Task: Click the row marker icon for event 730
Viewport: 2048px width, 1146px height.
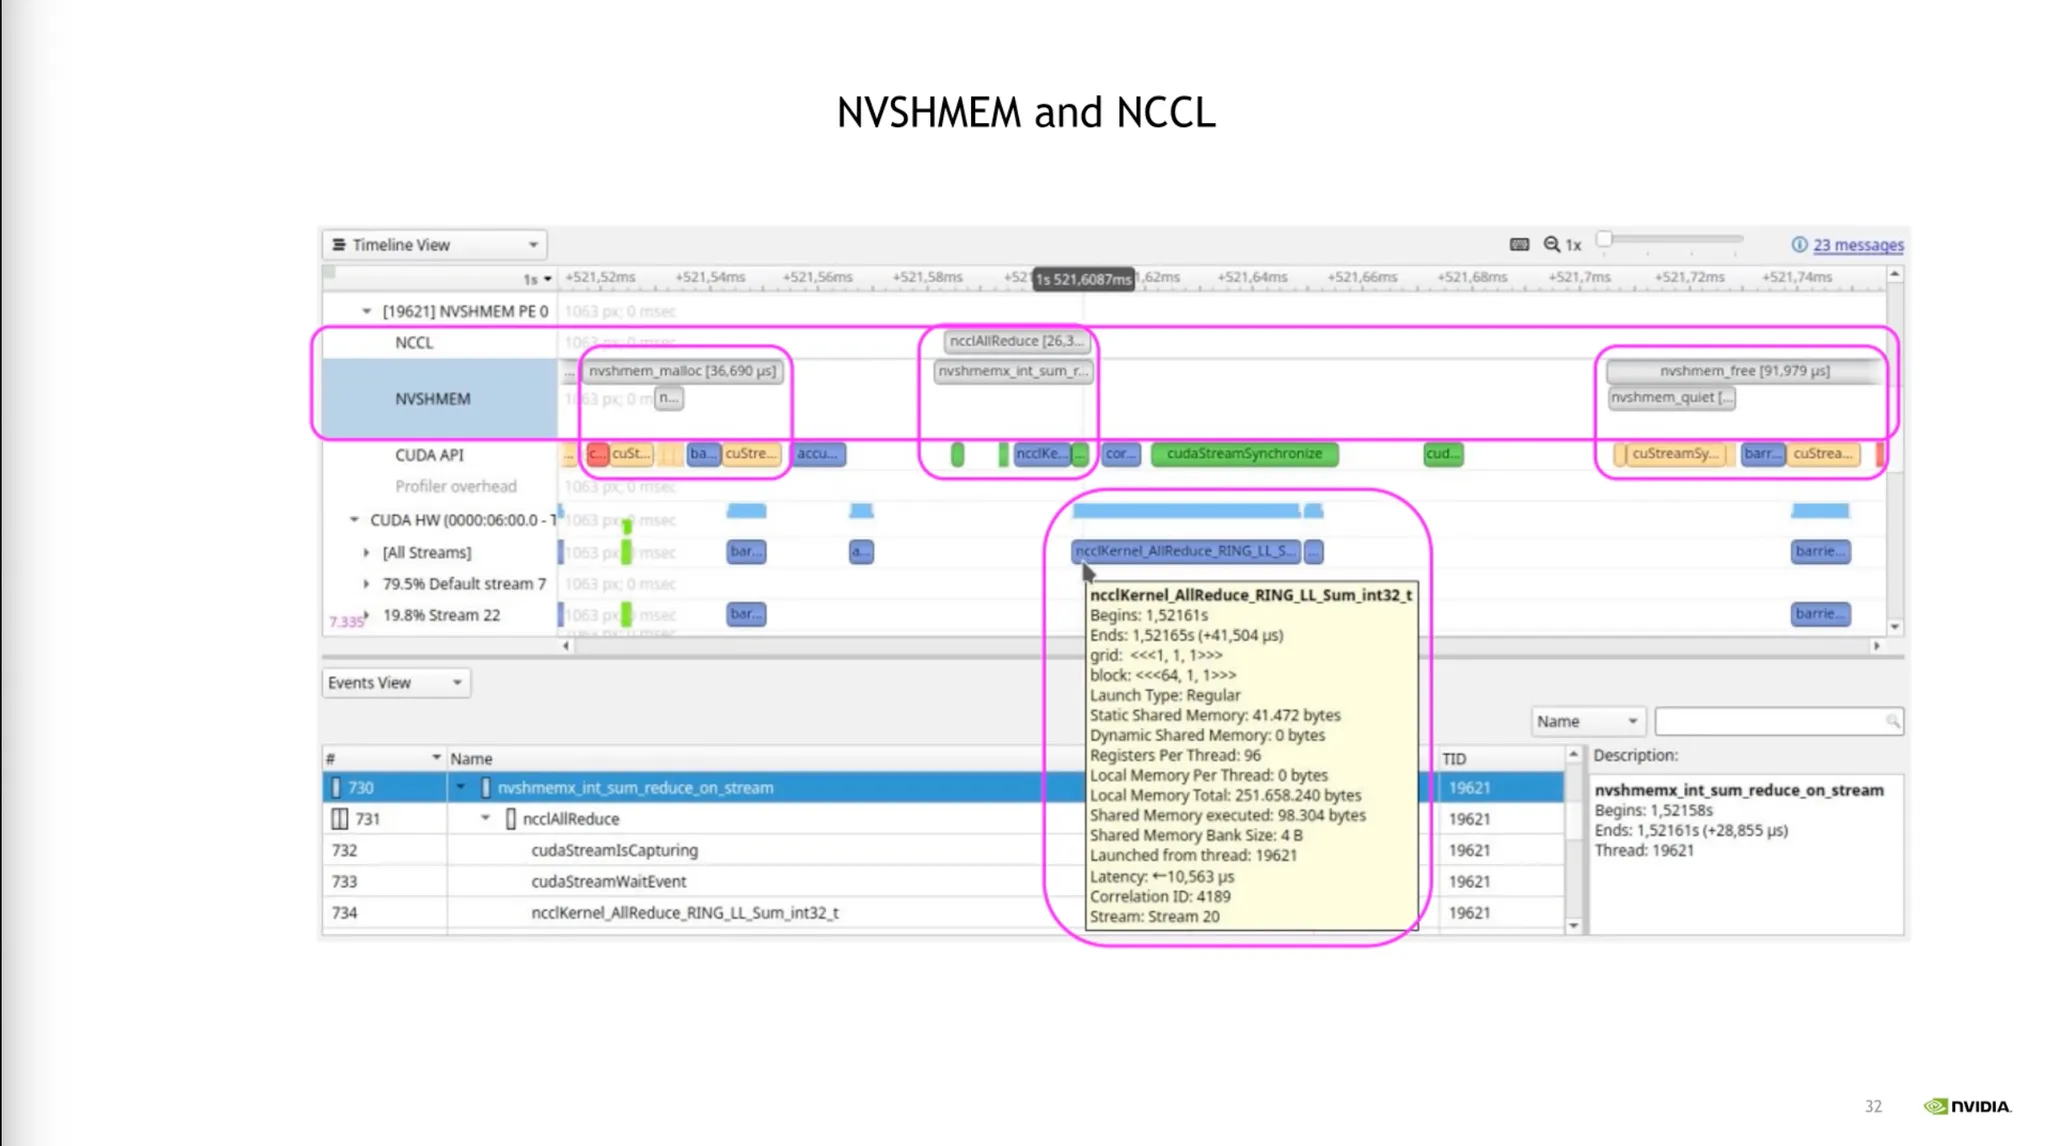Action: (x=336, y=788)
